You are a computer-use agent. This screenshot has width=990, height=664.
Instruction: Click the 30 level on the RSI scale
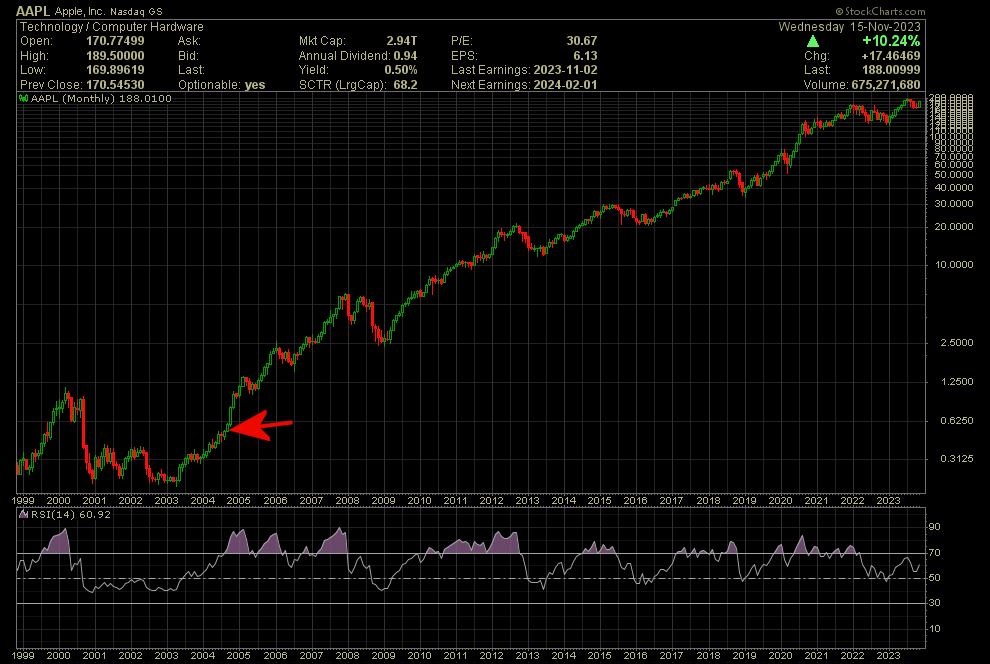point(934,603)
